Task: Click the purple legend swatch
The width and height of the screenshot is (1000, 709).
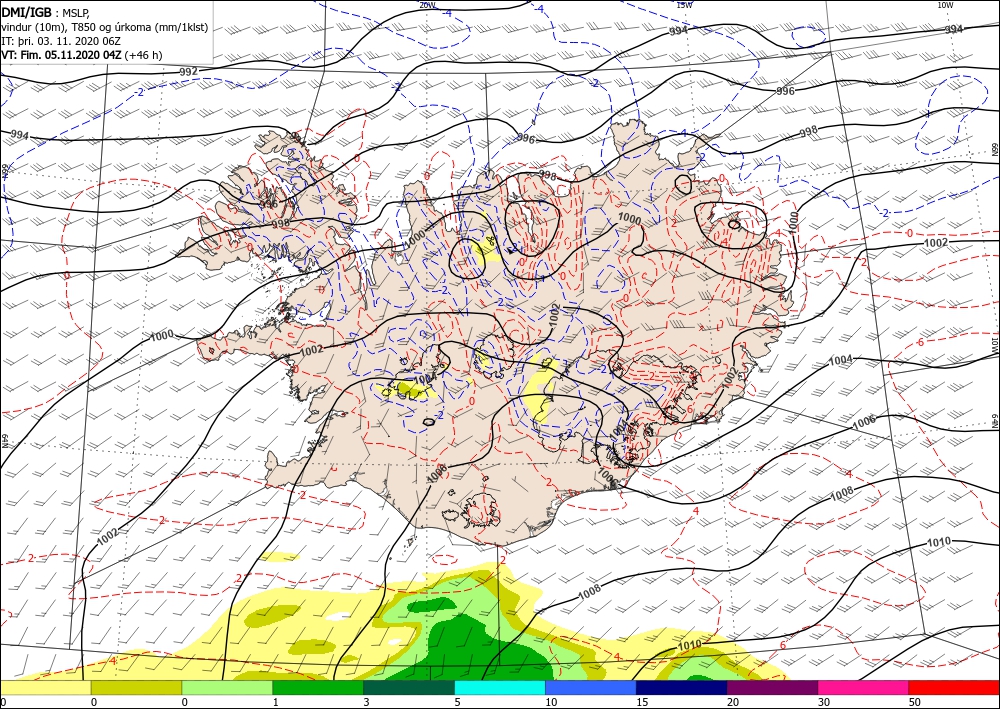Action: (x=772, y=687)
